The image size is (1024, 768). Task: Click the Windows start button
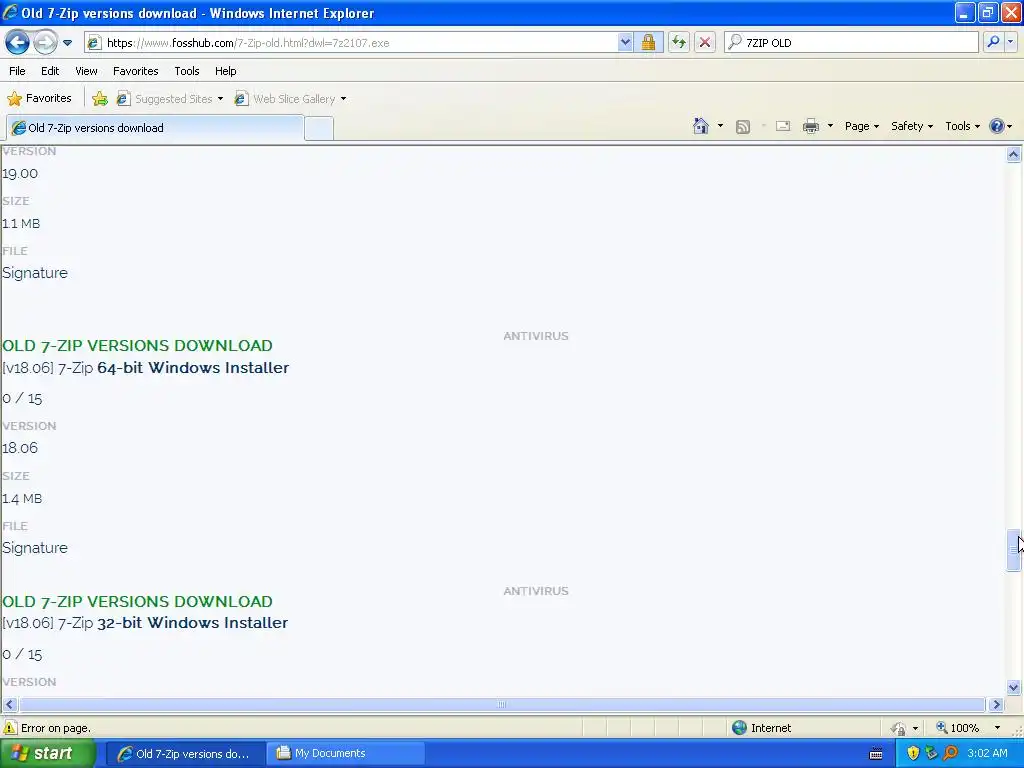point(47,754)
